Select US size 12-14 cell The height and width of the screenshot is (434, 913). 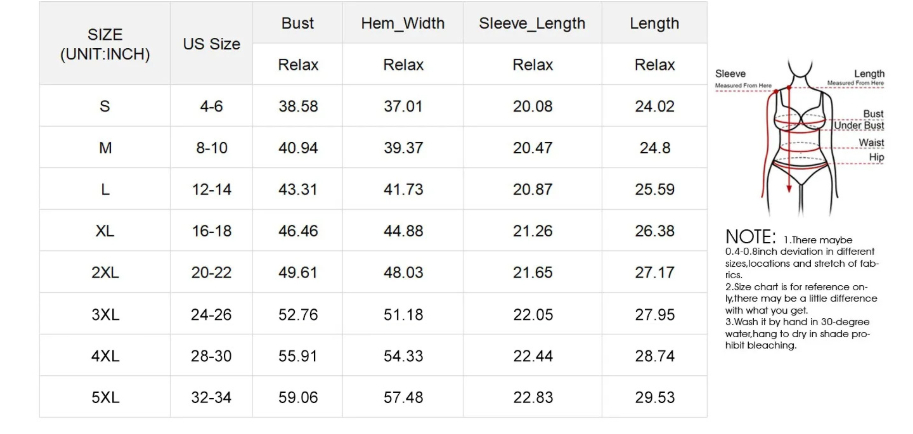[211, 189]
